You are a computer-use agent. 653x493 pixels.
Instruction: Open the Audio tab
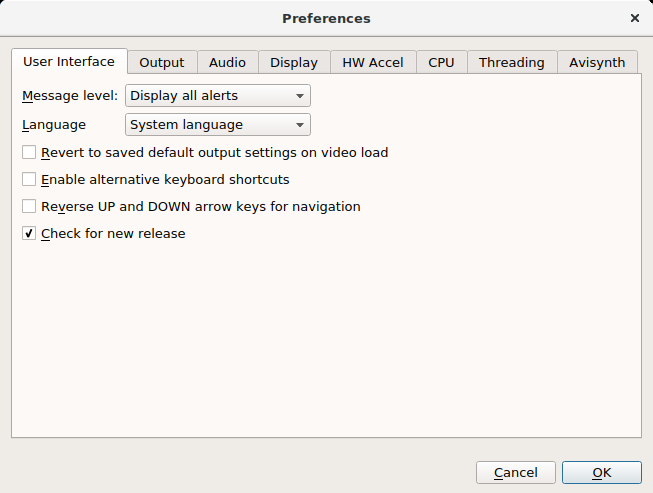tap(227, 62)
